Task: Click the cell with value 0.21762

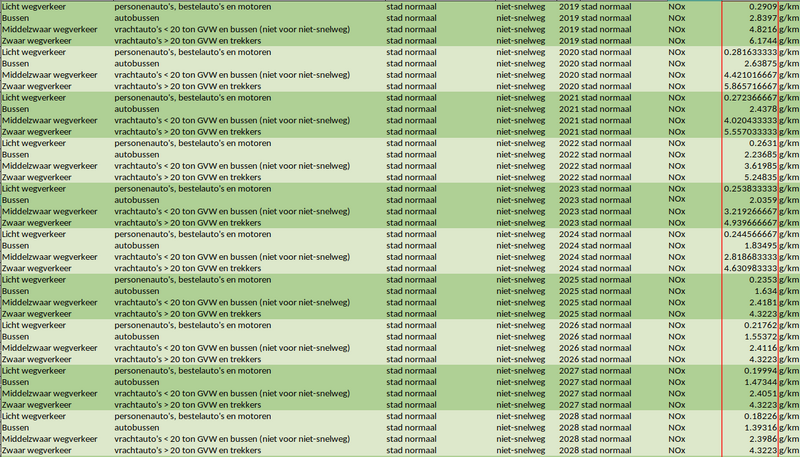Action: coord(762,325)
